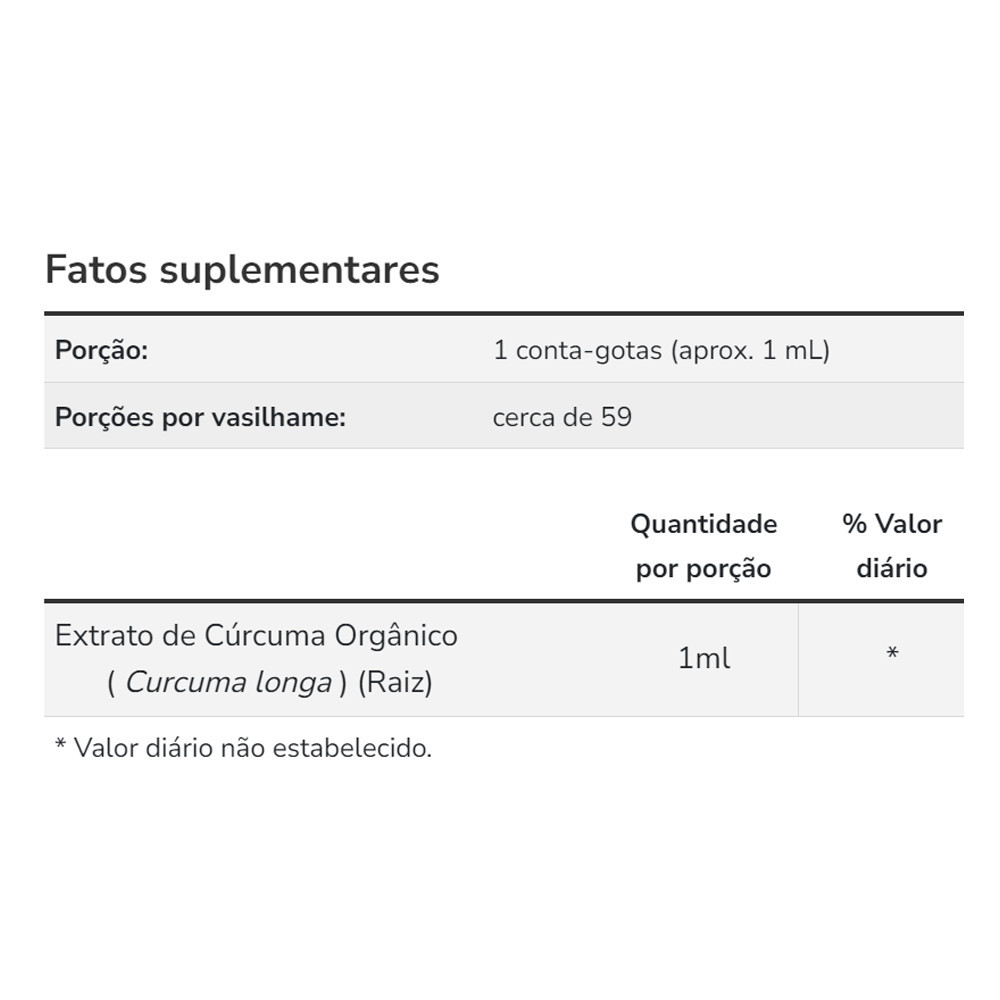Click the Fatos suplementares heading
The width and height of the screenshot is (1000, 1000).
242,270
